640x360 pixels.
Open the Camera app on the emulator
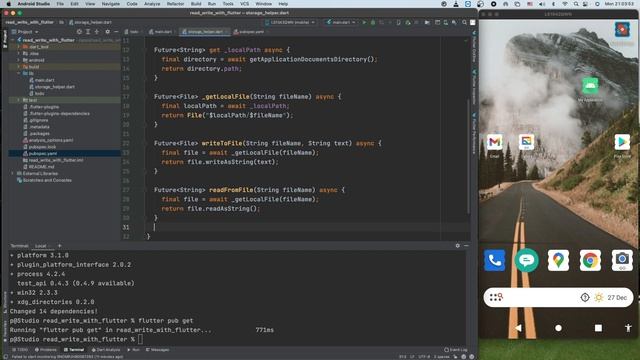coord(622,260)
